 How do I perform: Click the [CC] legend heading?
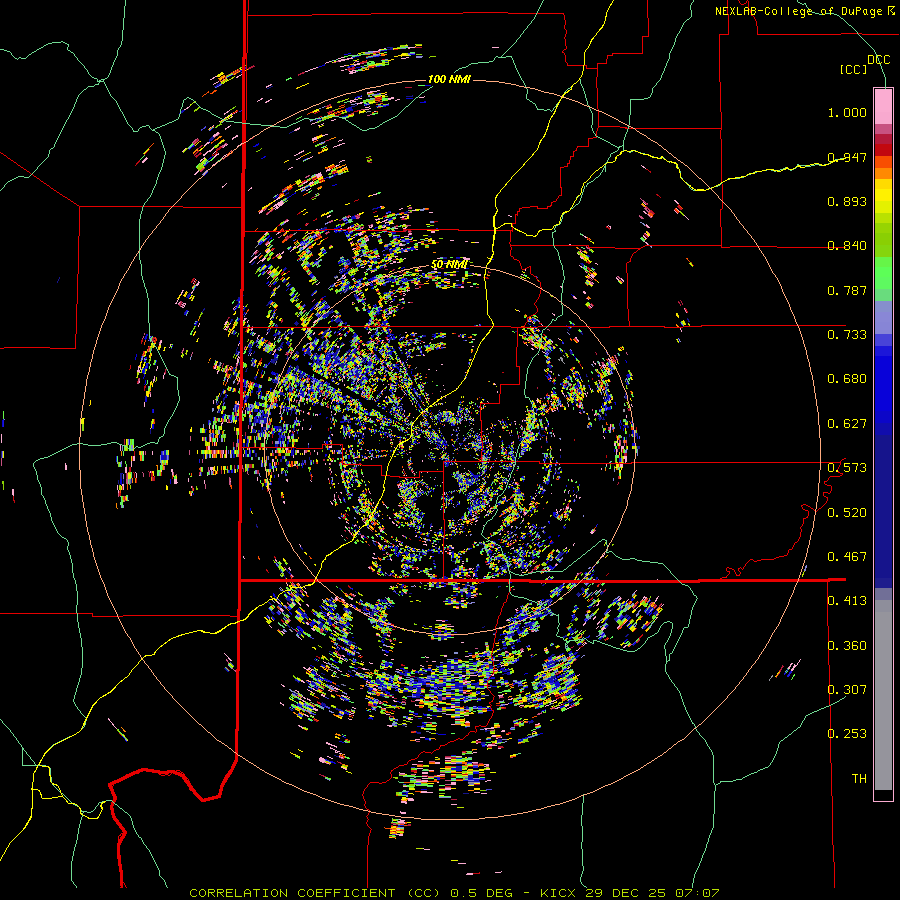854,70
